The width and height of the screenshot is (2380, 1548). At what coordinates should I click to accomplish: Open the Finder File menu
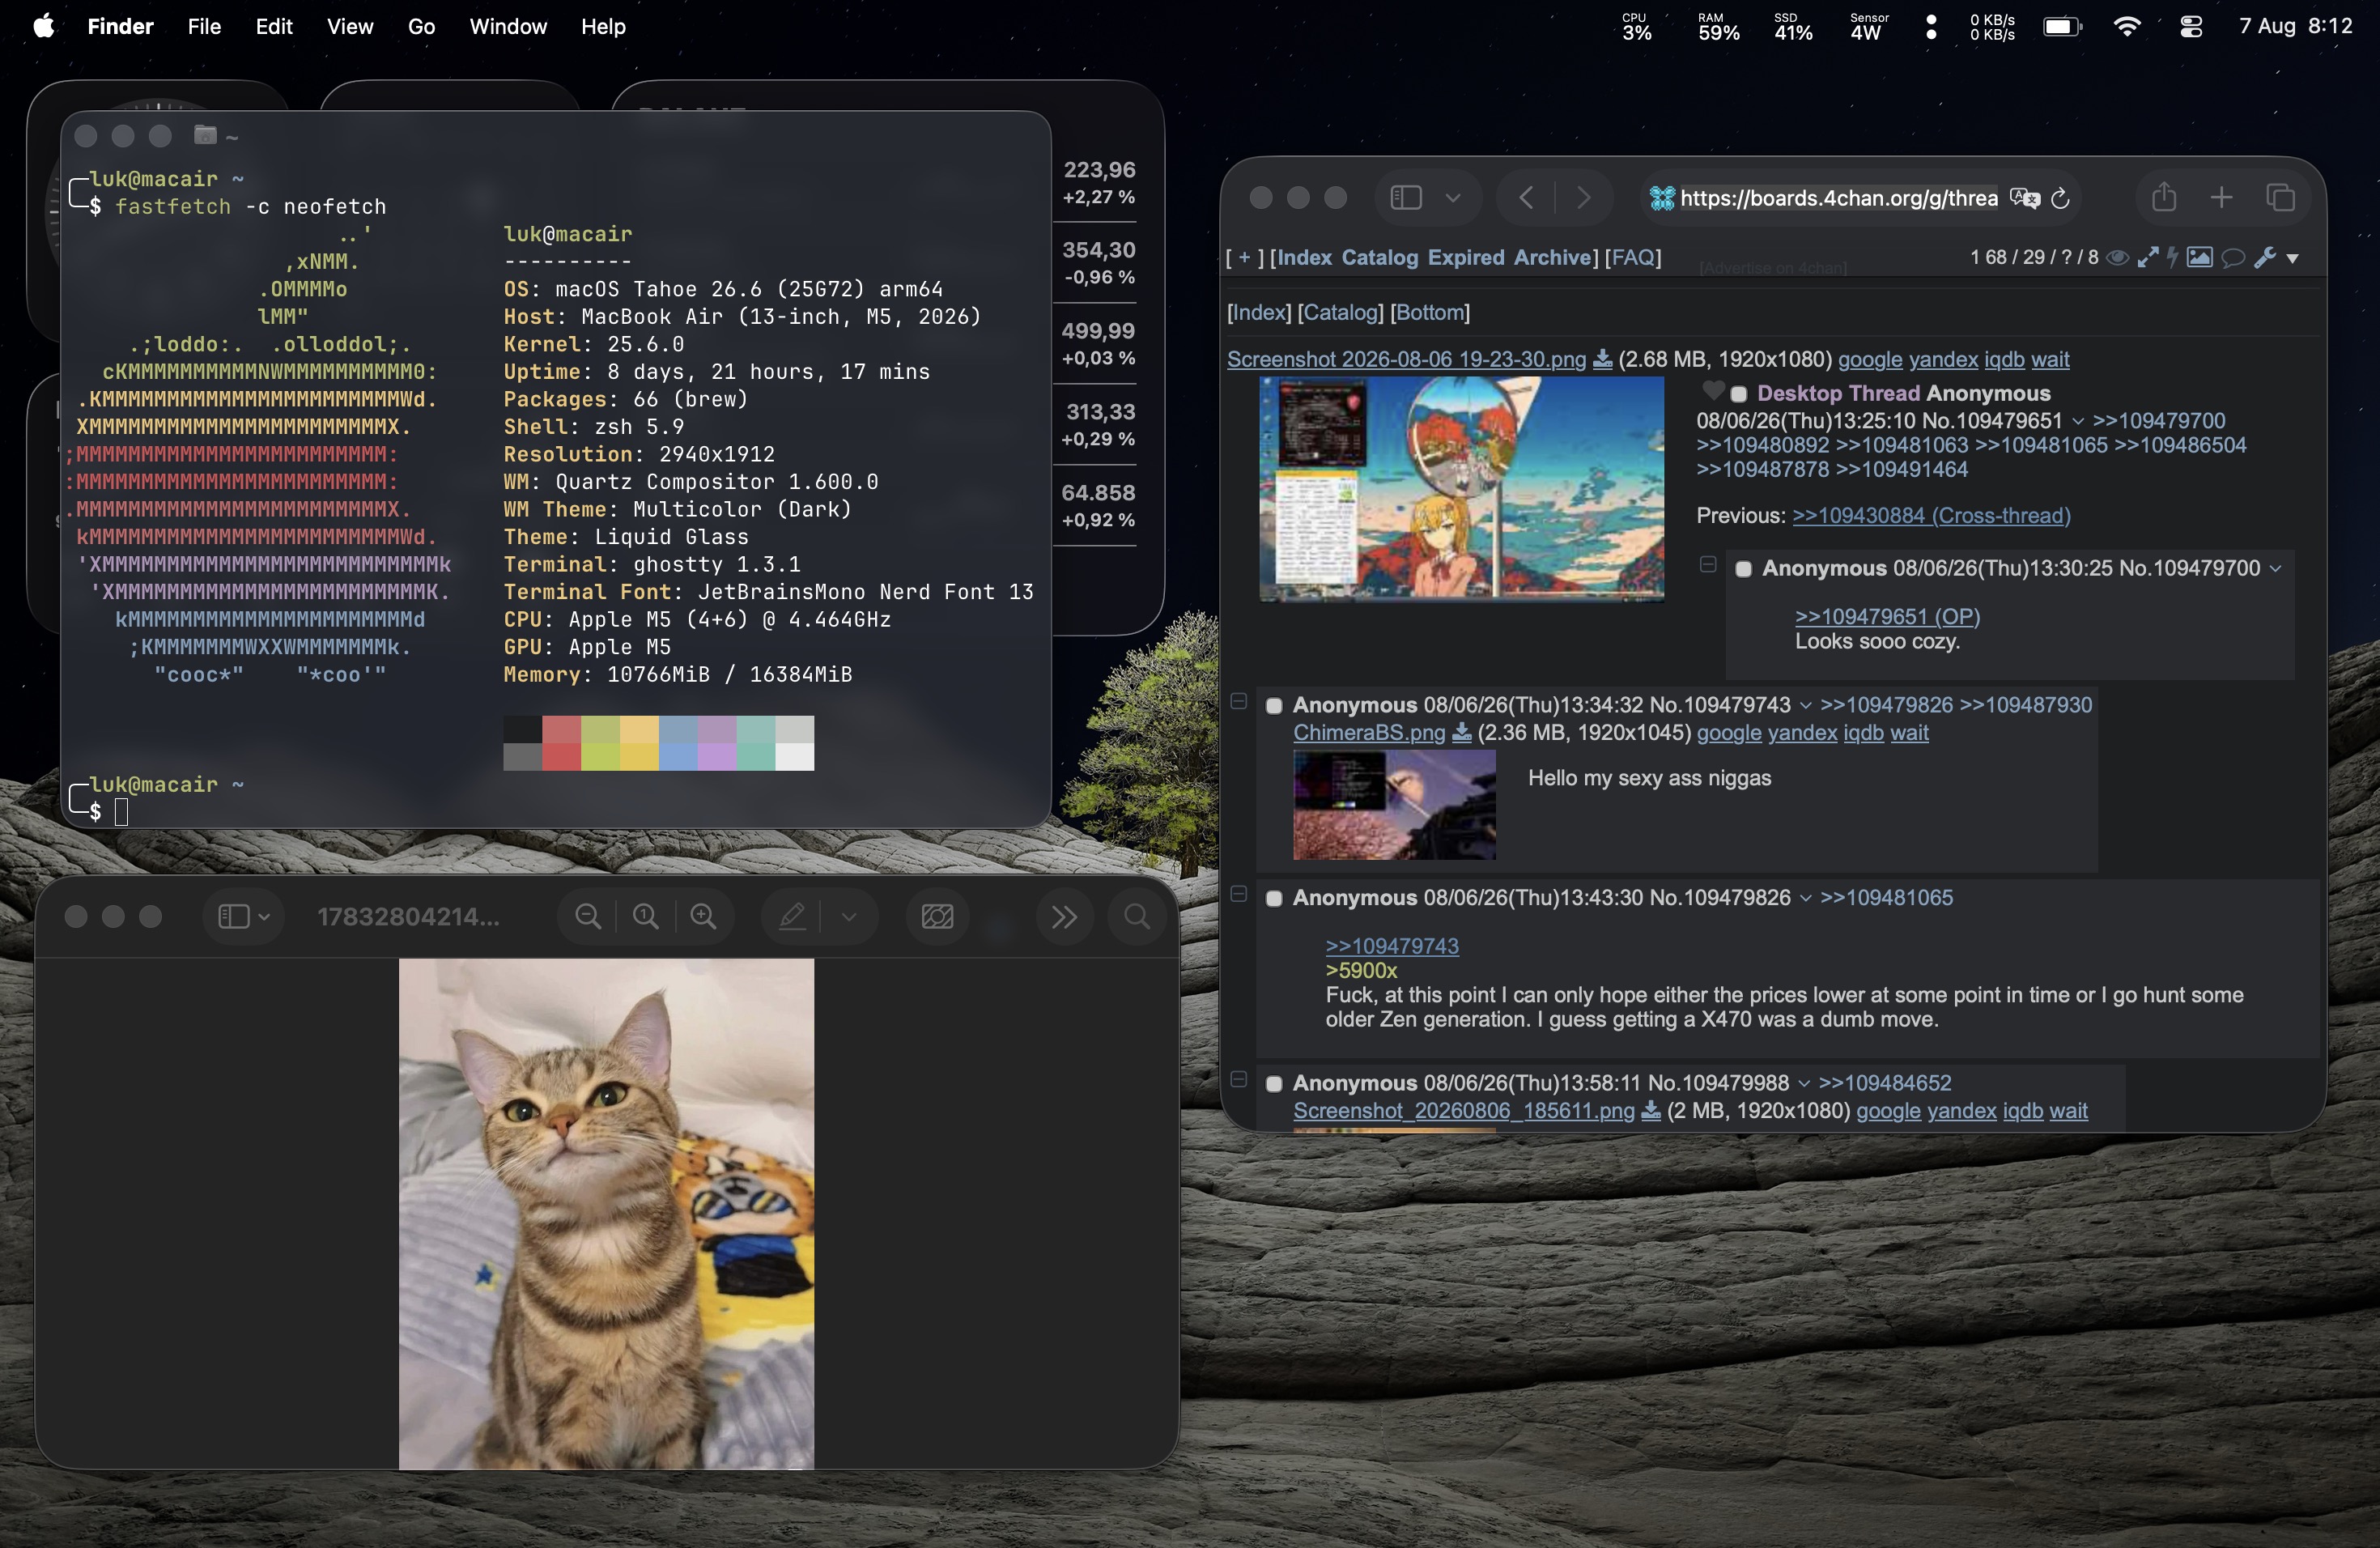[x=204, y=27]
